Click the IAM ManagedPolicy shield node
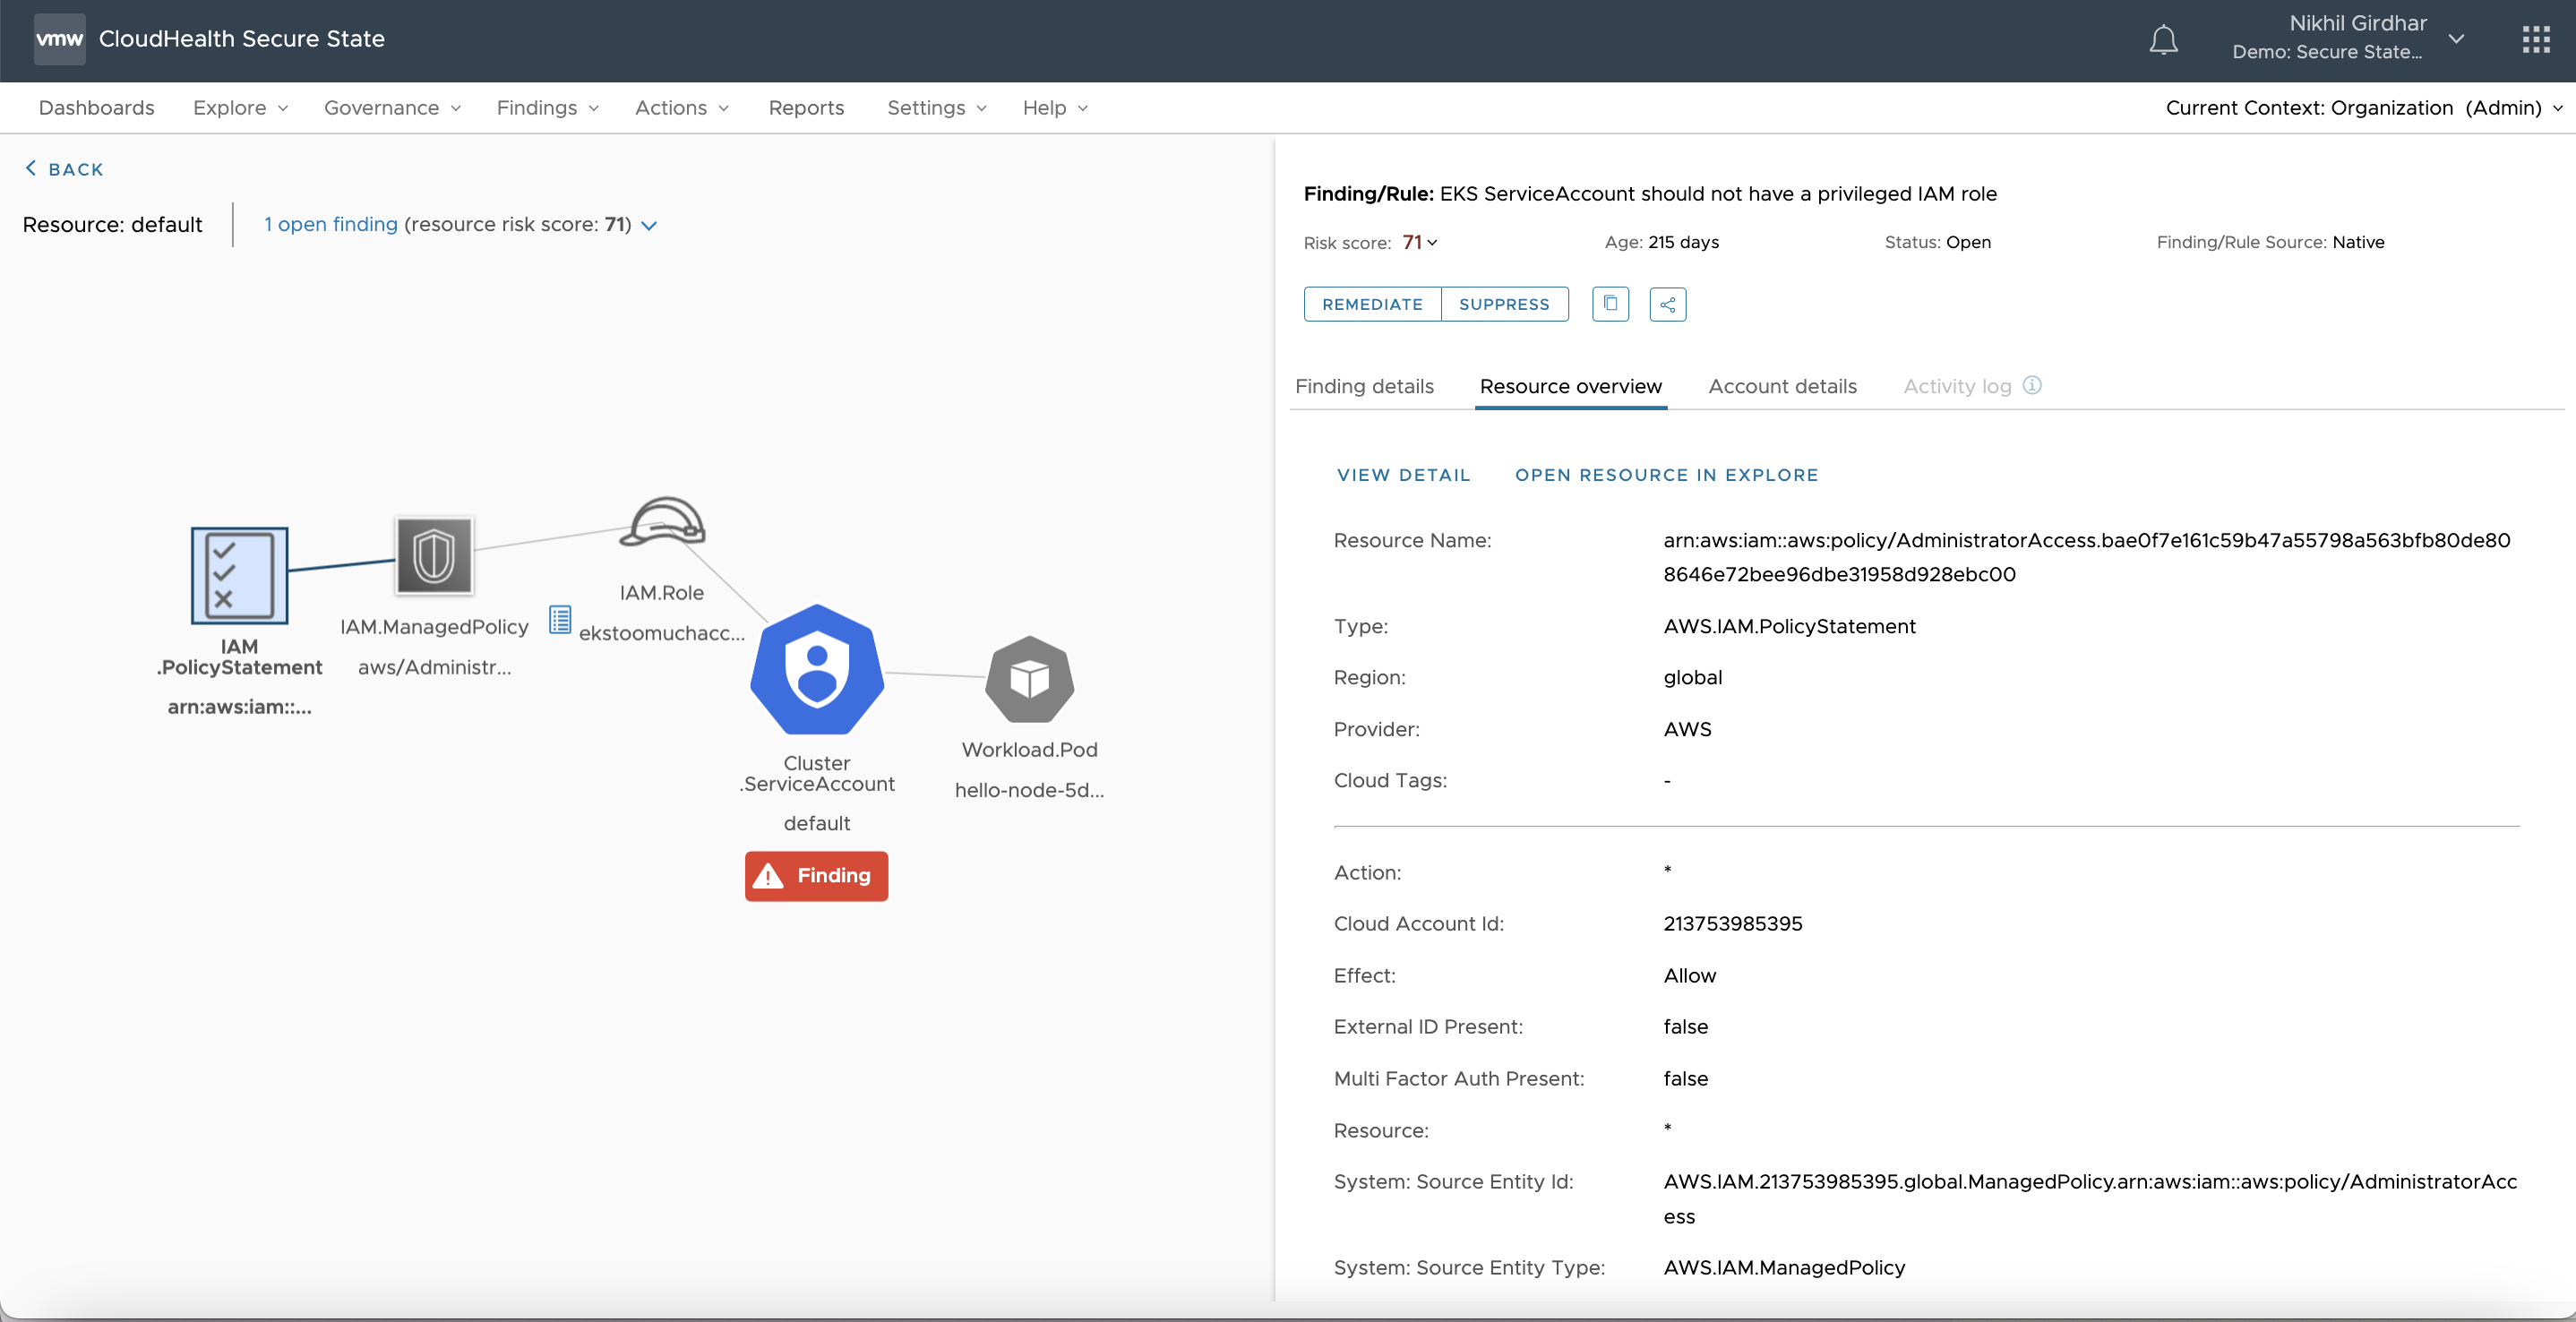2576x1322 pixels. point(434,556)
